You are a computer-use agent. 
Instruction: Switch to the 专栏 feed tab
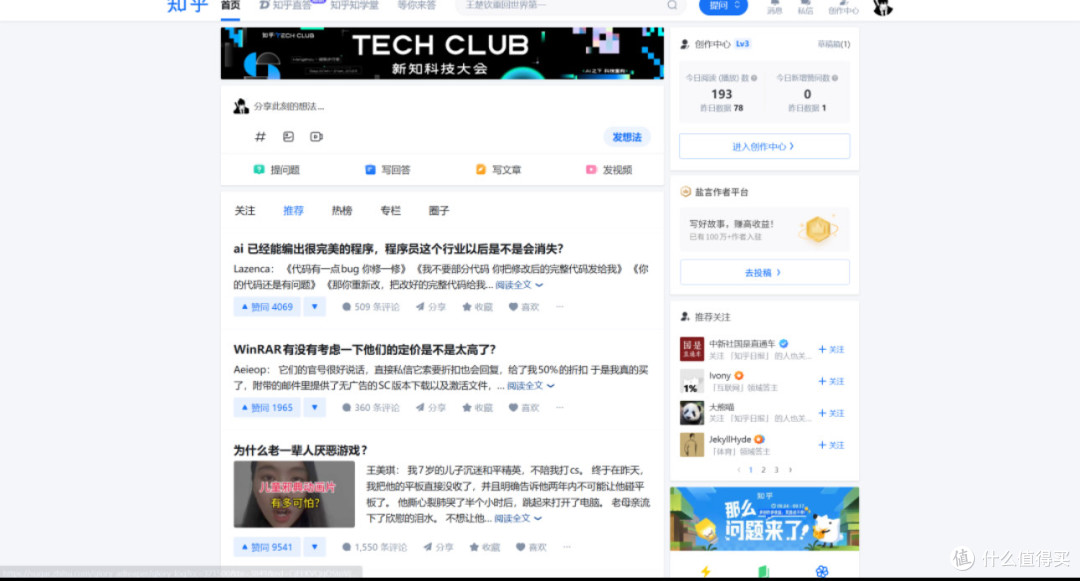pyautogui.click(x=391, y=211)
